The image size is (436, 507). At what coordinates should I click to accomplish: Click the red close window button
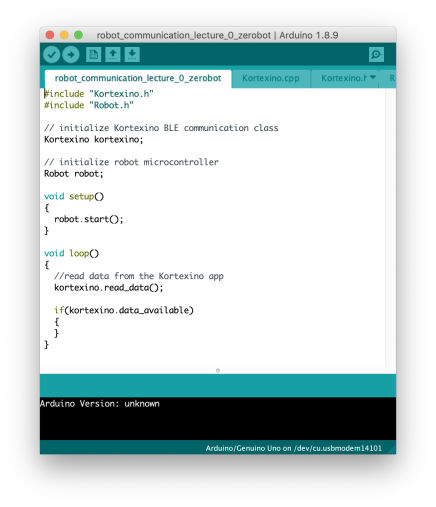[x=50, y=35]
